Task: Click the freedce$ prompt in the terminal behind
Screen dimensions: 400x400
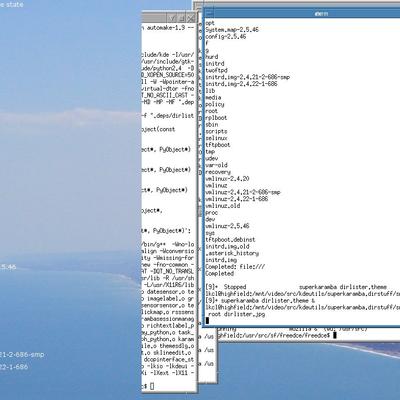Action: point(273,335)
